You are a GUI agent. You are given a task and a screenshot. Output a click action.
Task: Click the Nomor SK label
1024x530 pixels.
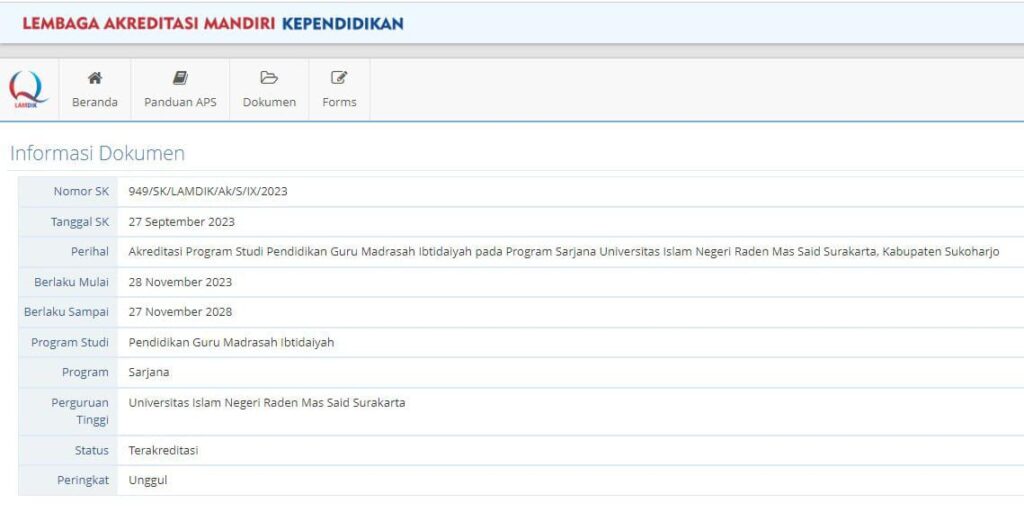81,191
